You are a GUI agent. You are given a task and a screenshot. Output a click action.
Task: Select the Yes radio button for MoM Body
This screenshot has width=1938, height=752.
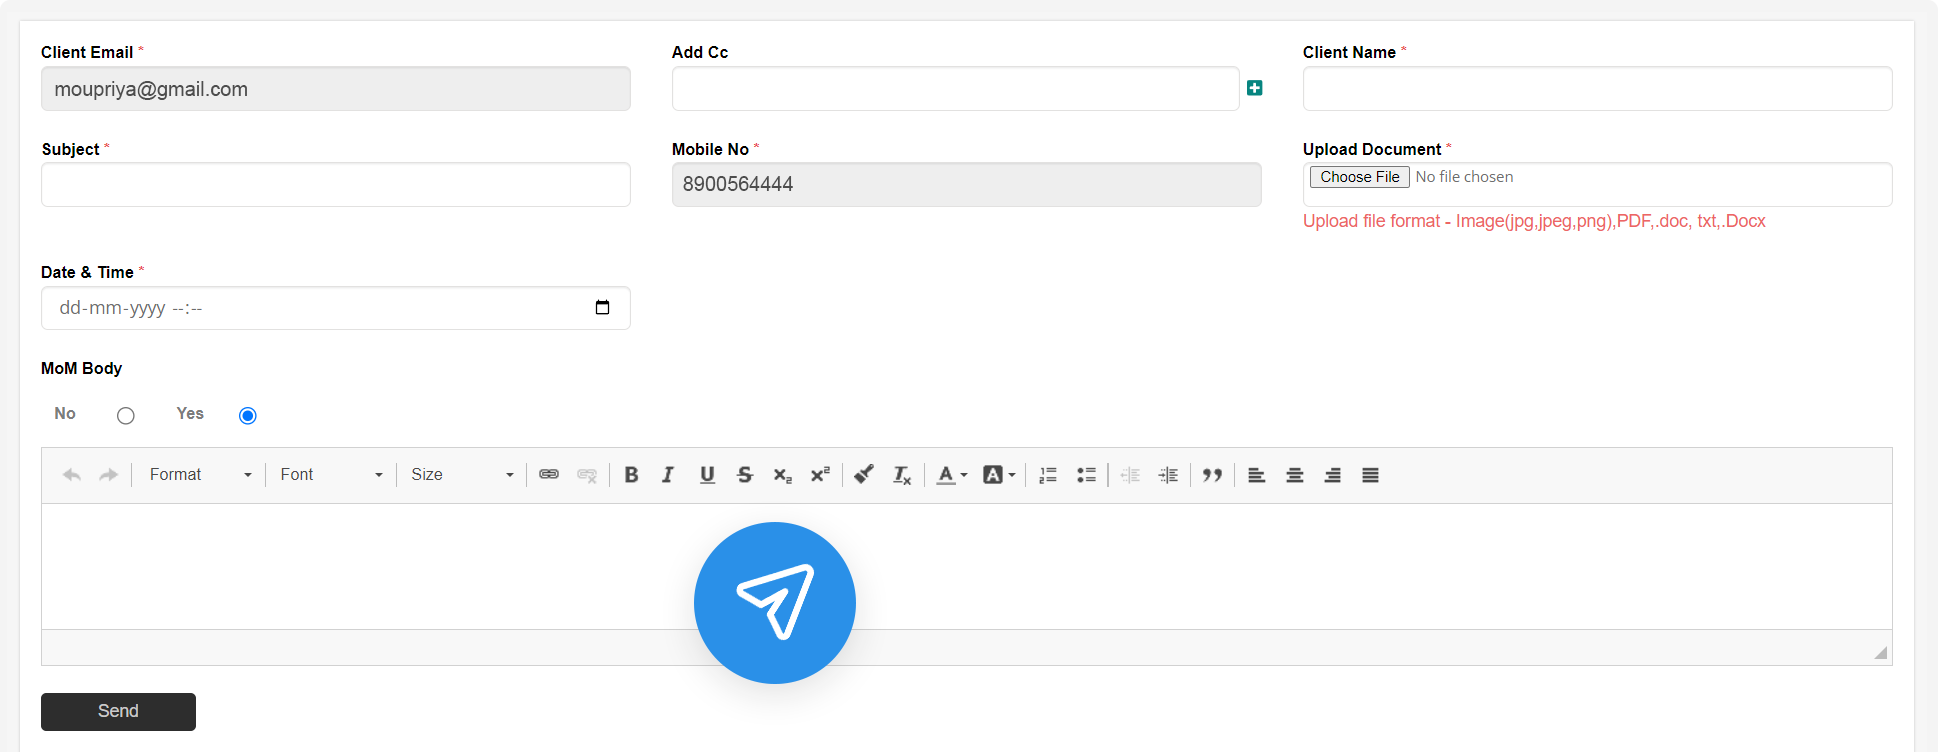[248, 415]
